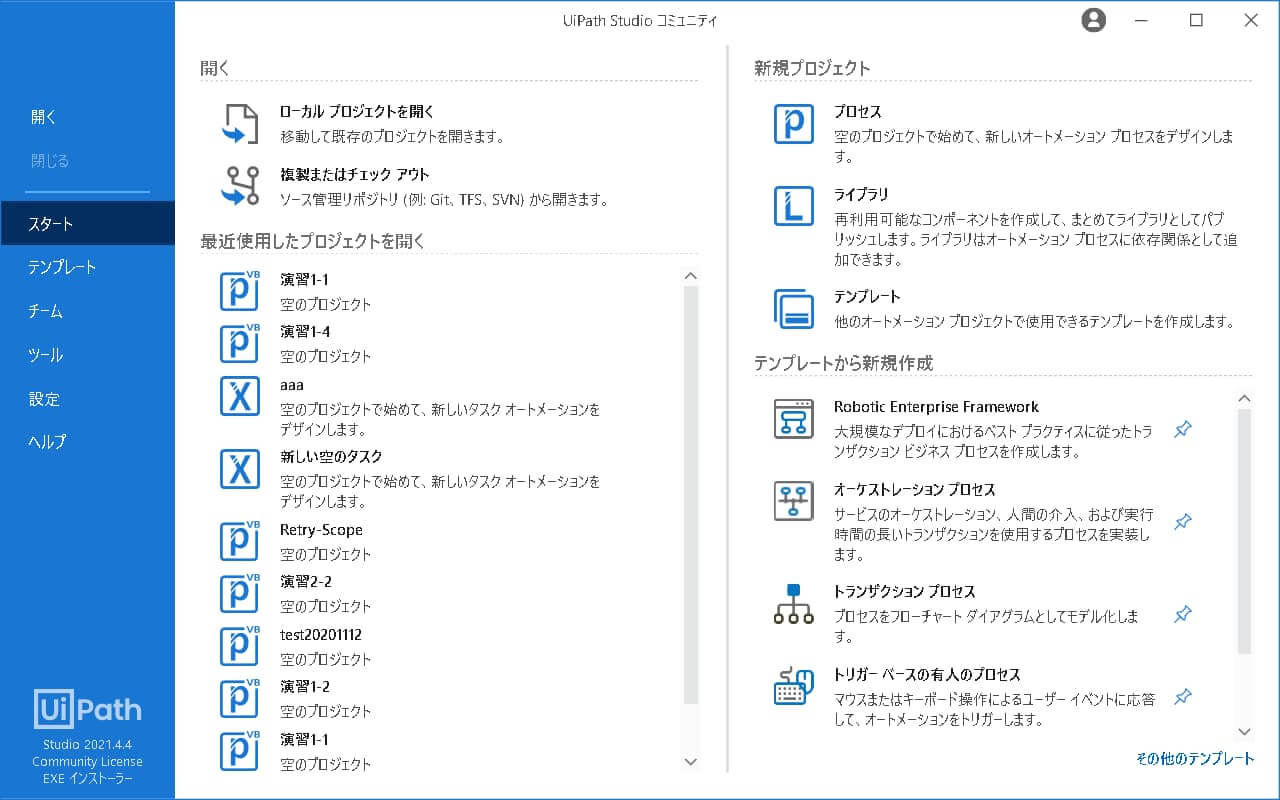Screen dimensions: 1280x800
Task: Click the オーケストレーション プロセス title
Action: [x=915, y=490]
